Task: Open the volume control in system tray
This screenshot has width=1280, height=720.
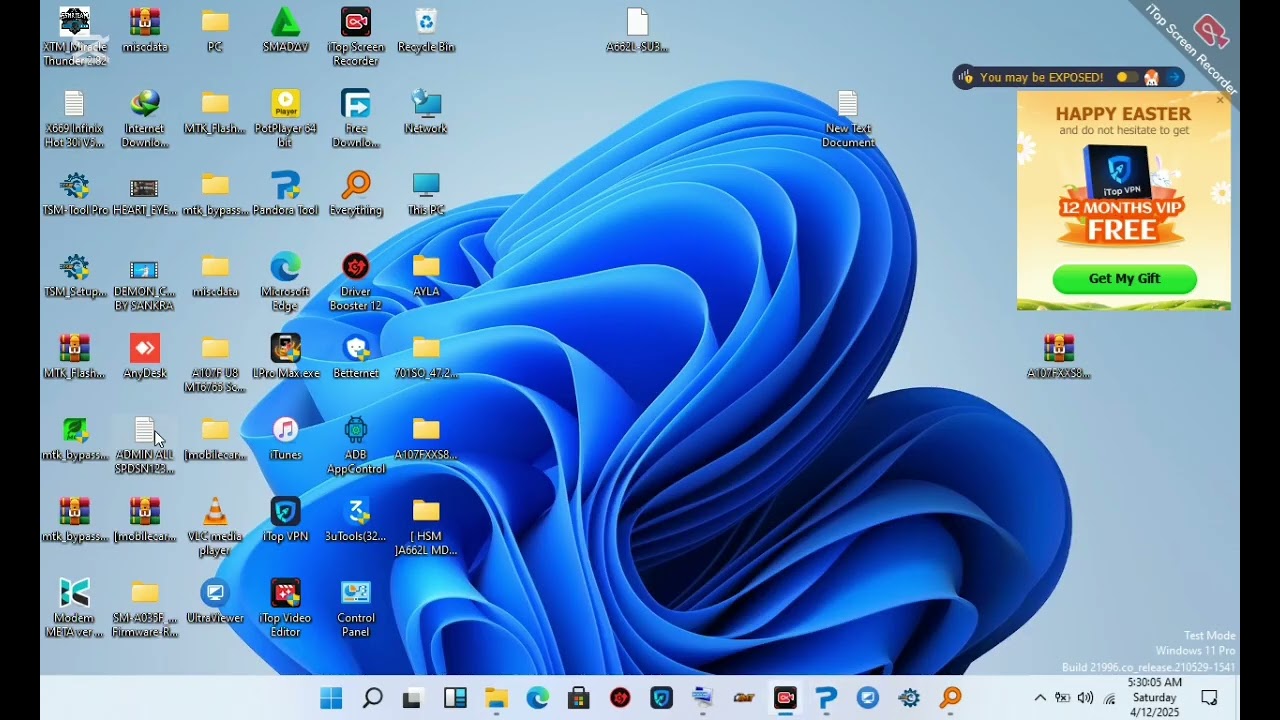Action: [1085, 698]
